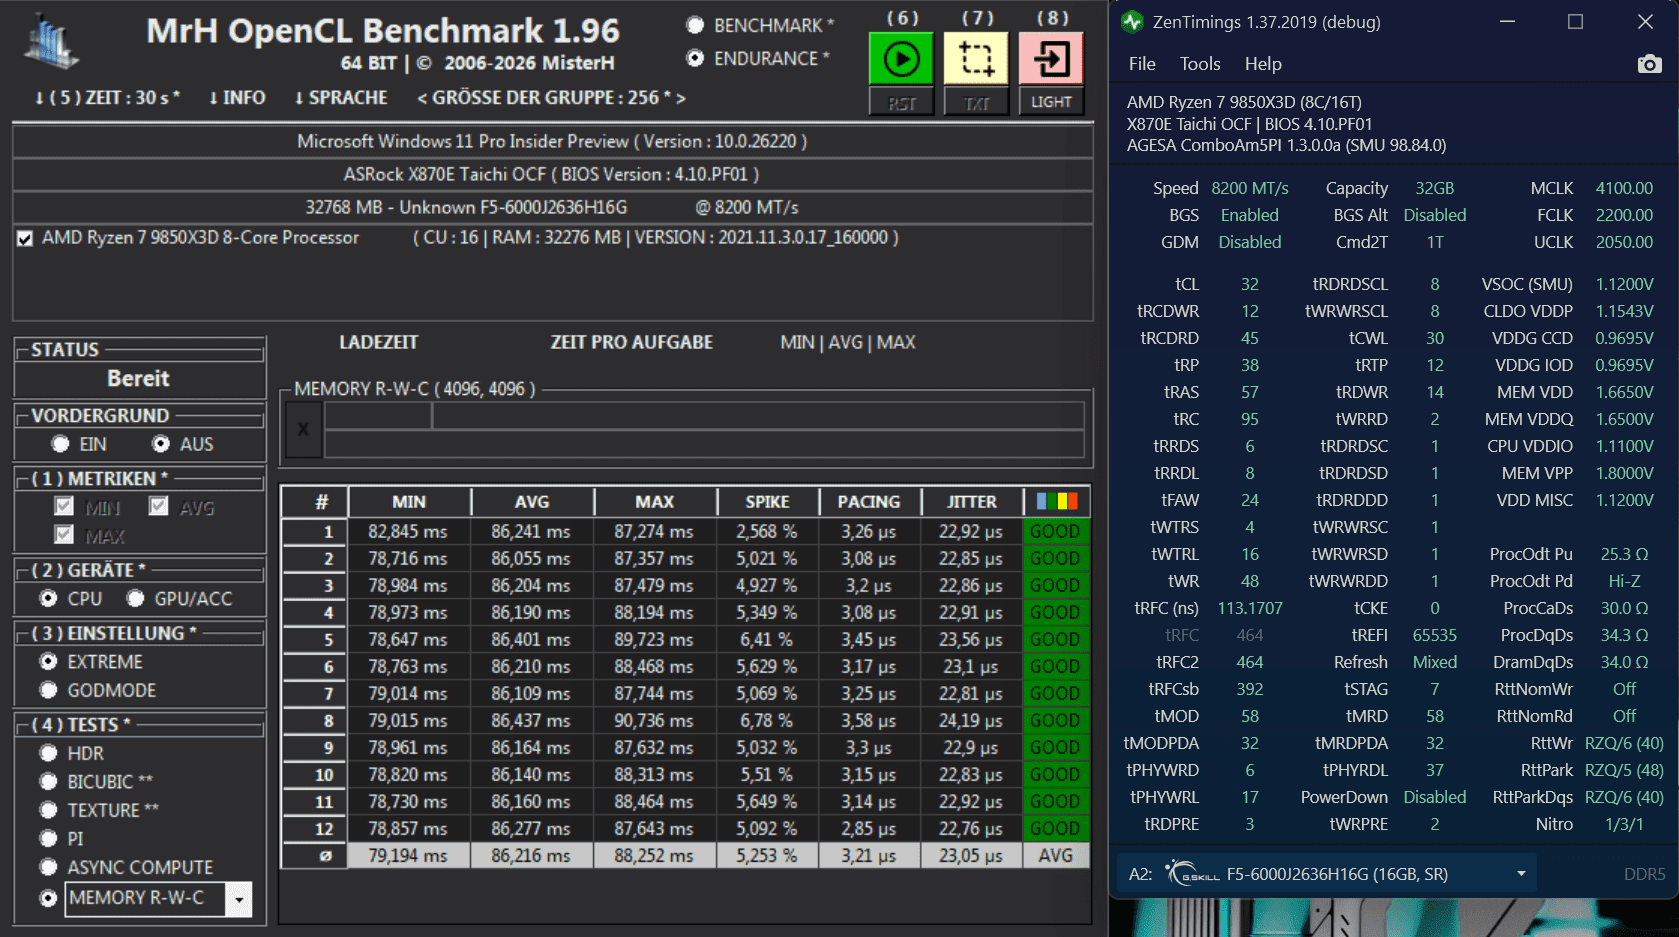Click the JITTER column header

tap(972, 502)
